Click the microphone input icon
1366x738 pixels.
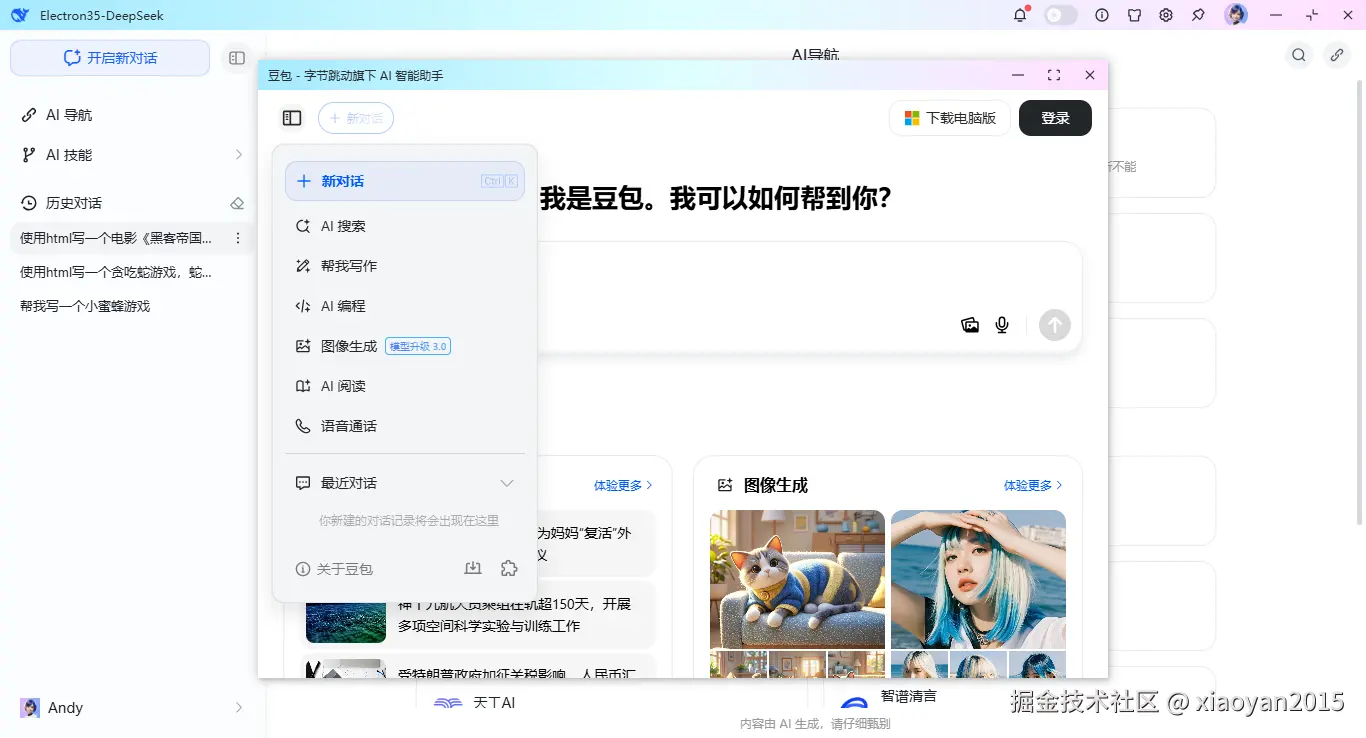click(x=1001, y=324)
